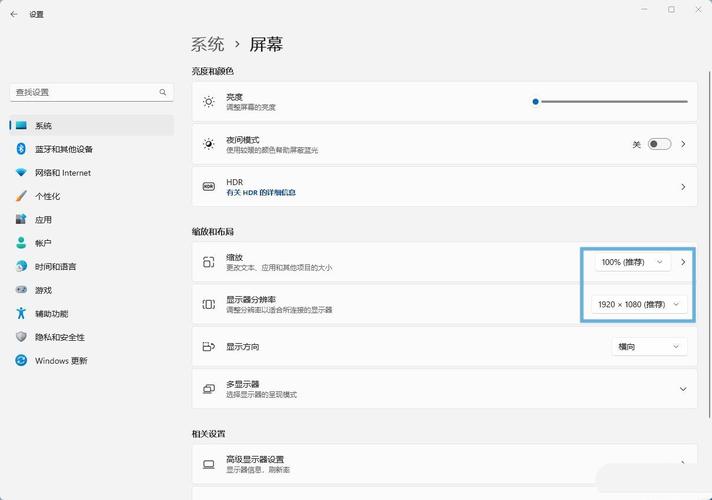Screen dimensions: 712x500
Task: Select 系统 in the sidebar
Action: point(92,125)
